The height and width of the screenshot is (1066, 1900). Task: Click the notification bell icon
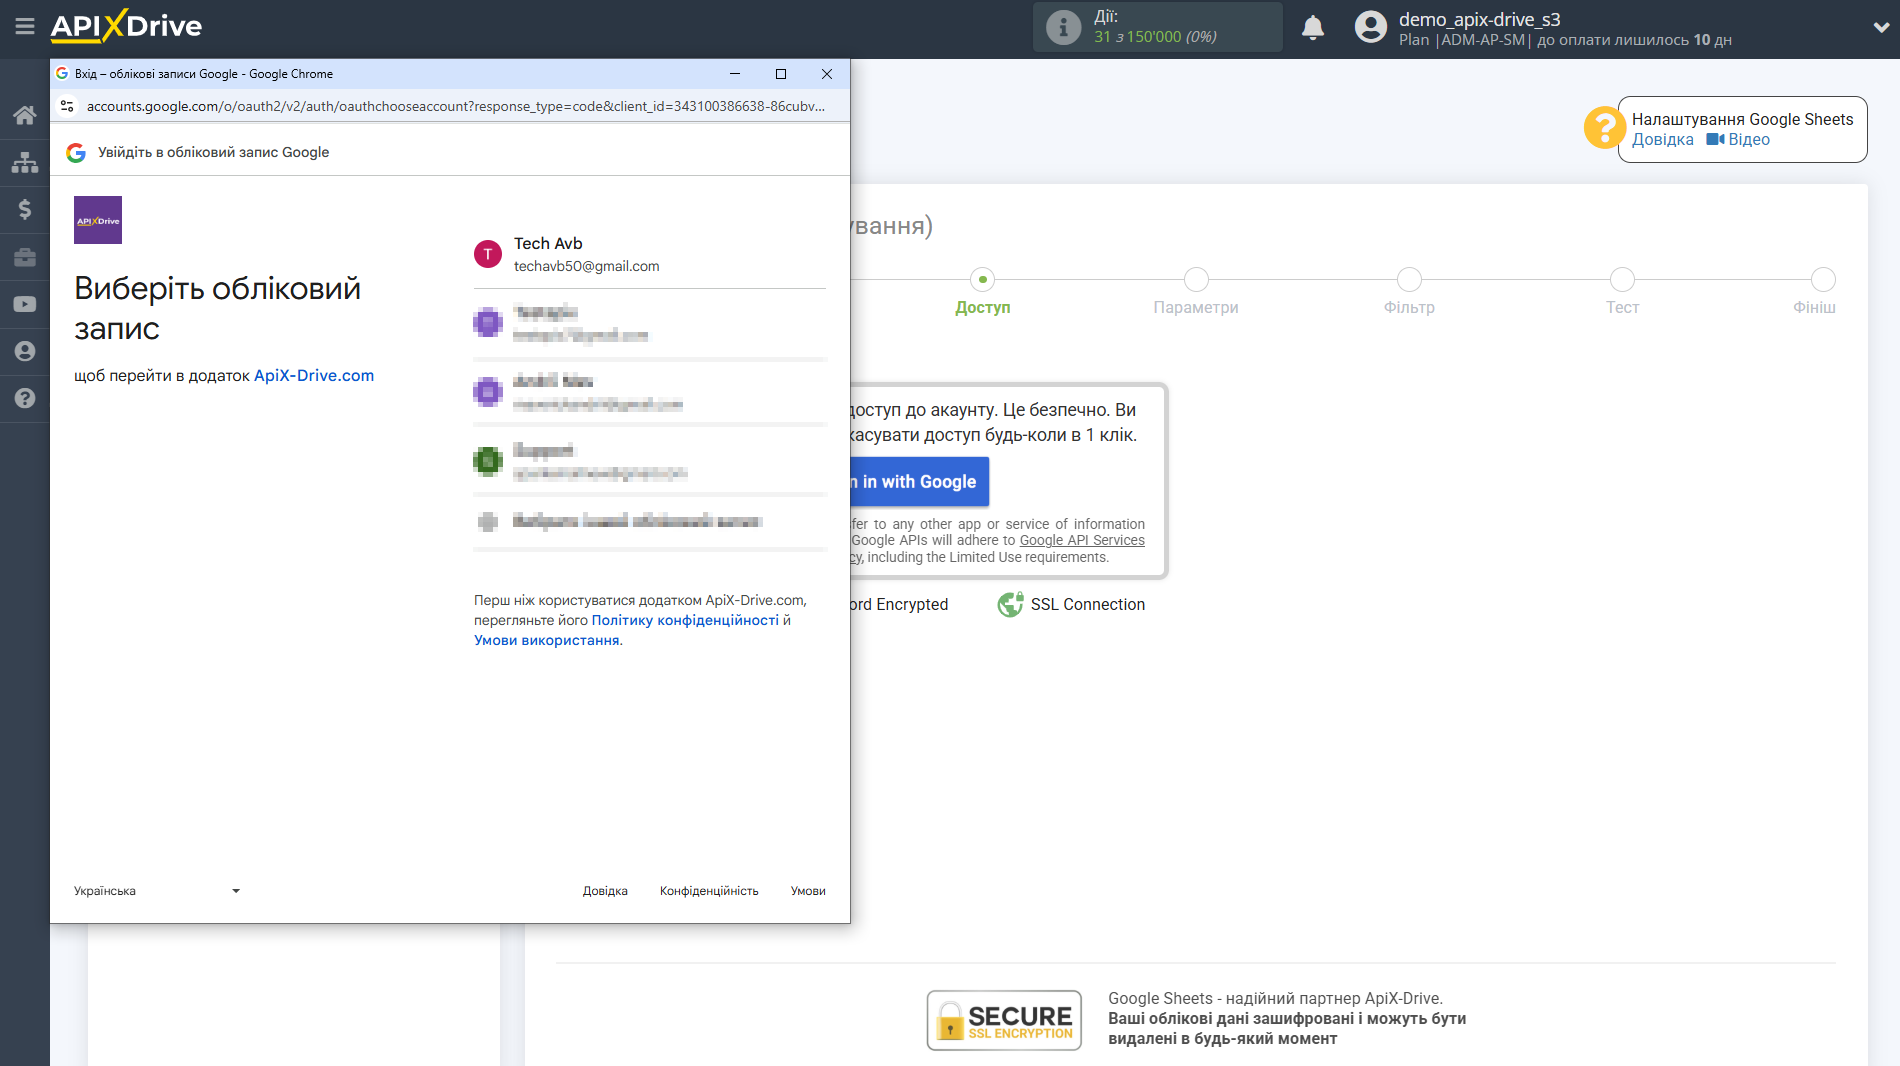[x=1313, y=28]
